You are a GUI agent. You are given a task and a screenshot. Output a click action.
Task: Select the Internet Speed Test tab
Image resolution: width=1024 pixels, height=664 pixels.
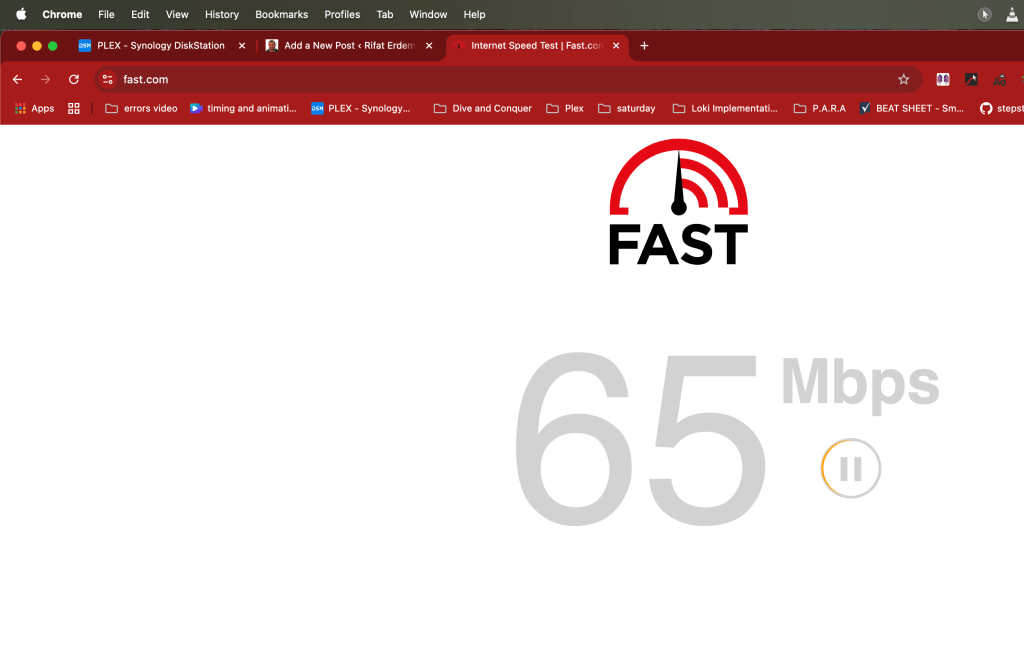537,46
